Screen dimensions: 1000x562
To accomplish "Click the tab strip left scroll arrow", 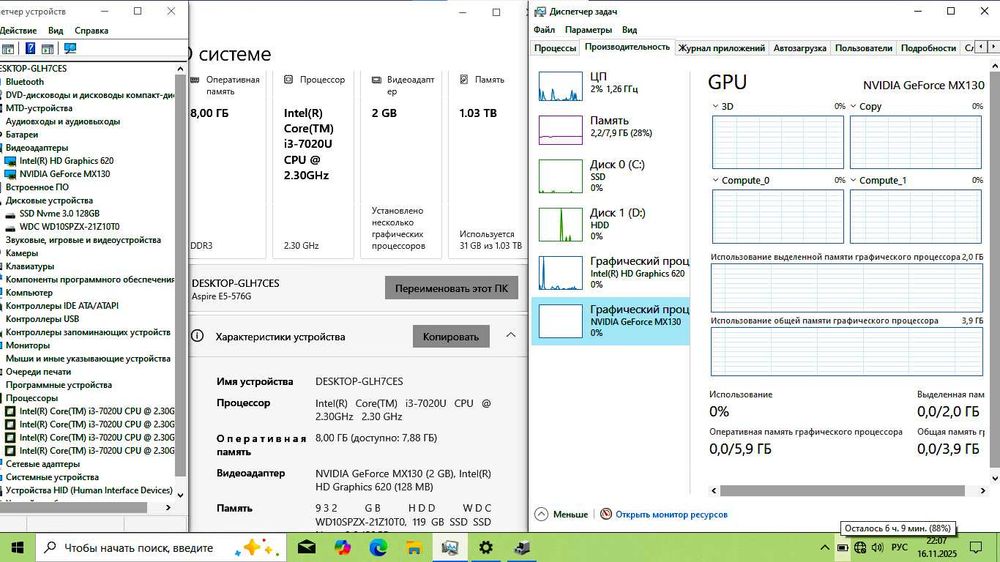I will (x=981, y=47).
